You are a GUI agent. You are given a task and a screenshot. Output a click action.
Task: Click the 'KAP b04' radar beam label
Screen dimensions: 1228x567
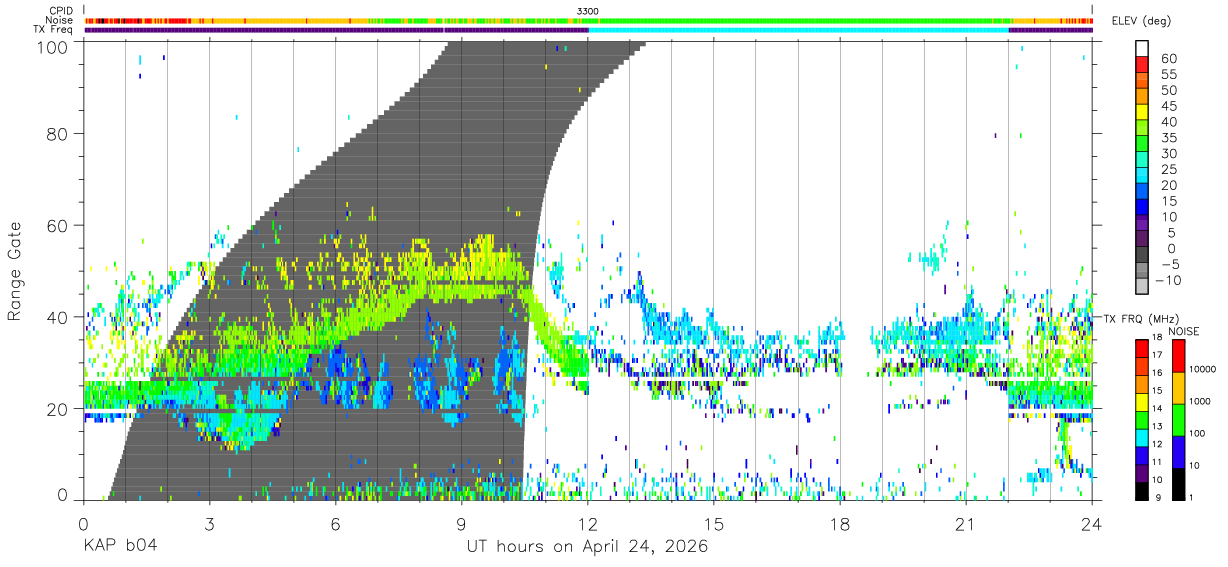pos(119,546)
